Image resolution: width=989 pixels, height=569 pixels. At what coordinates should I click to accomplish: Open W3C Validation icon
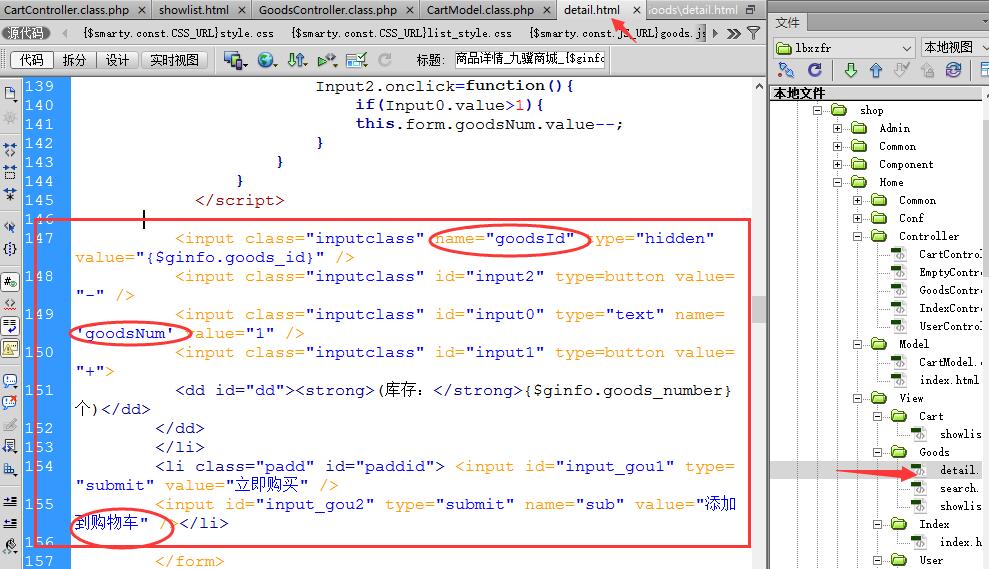(x=327, y=60)
